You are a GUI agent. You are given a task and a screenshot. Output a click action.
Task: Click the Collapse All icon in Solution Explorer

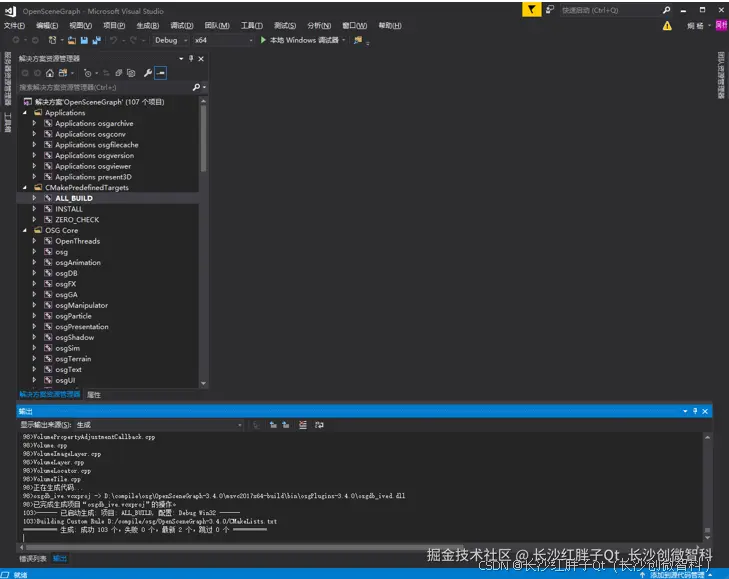pos(119,73)
